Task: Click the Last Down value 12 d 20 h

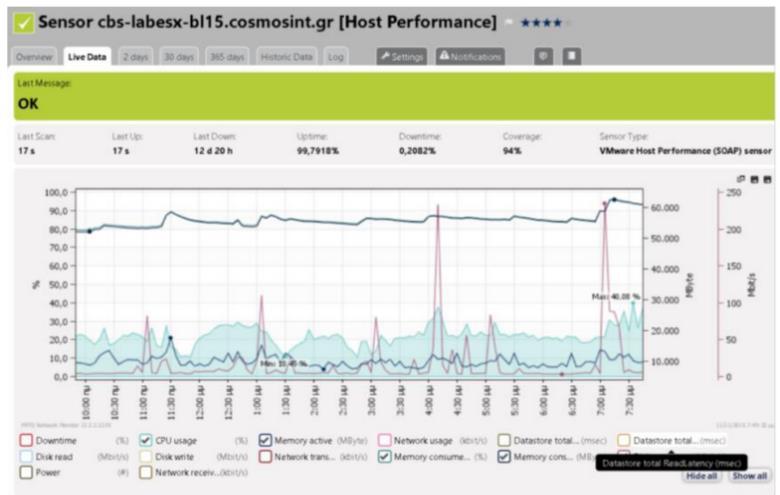Action: tap(213, 151)
